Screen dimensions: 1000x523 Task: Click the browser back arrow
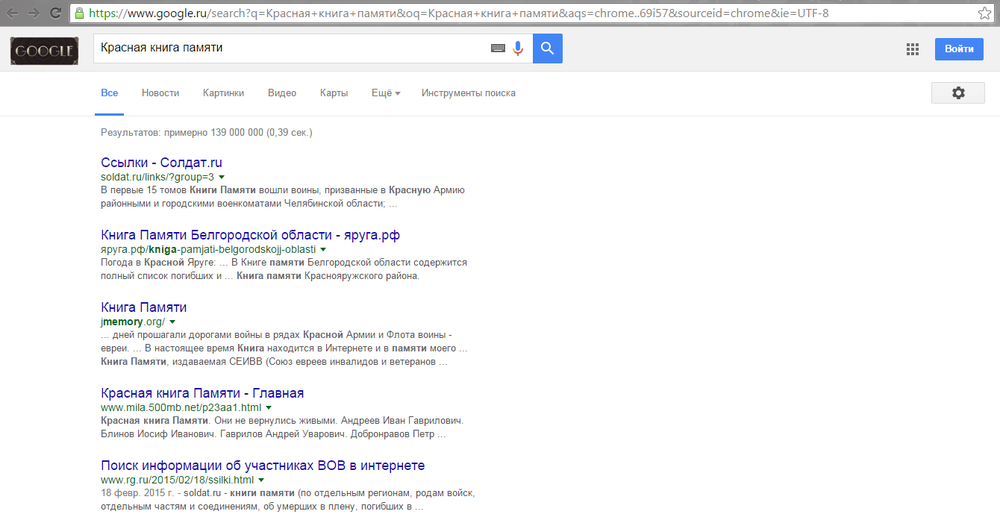point(11,13)
